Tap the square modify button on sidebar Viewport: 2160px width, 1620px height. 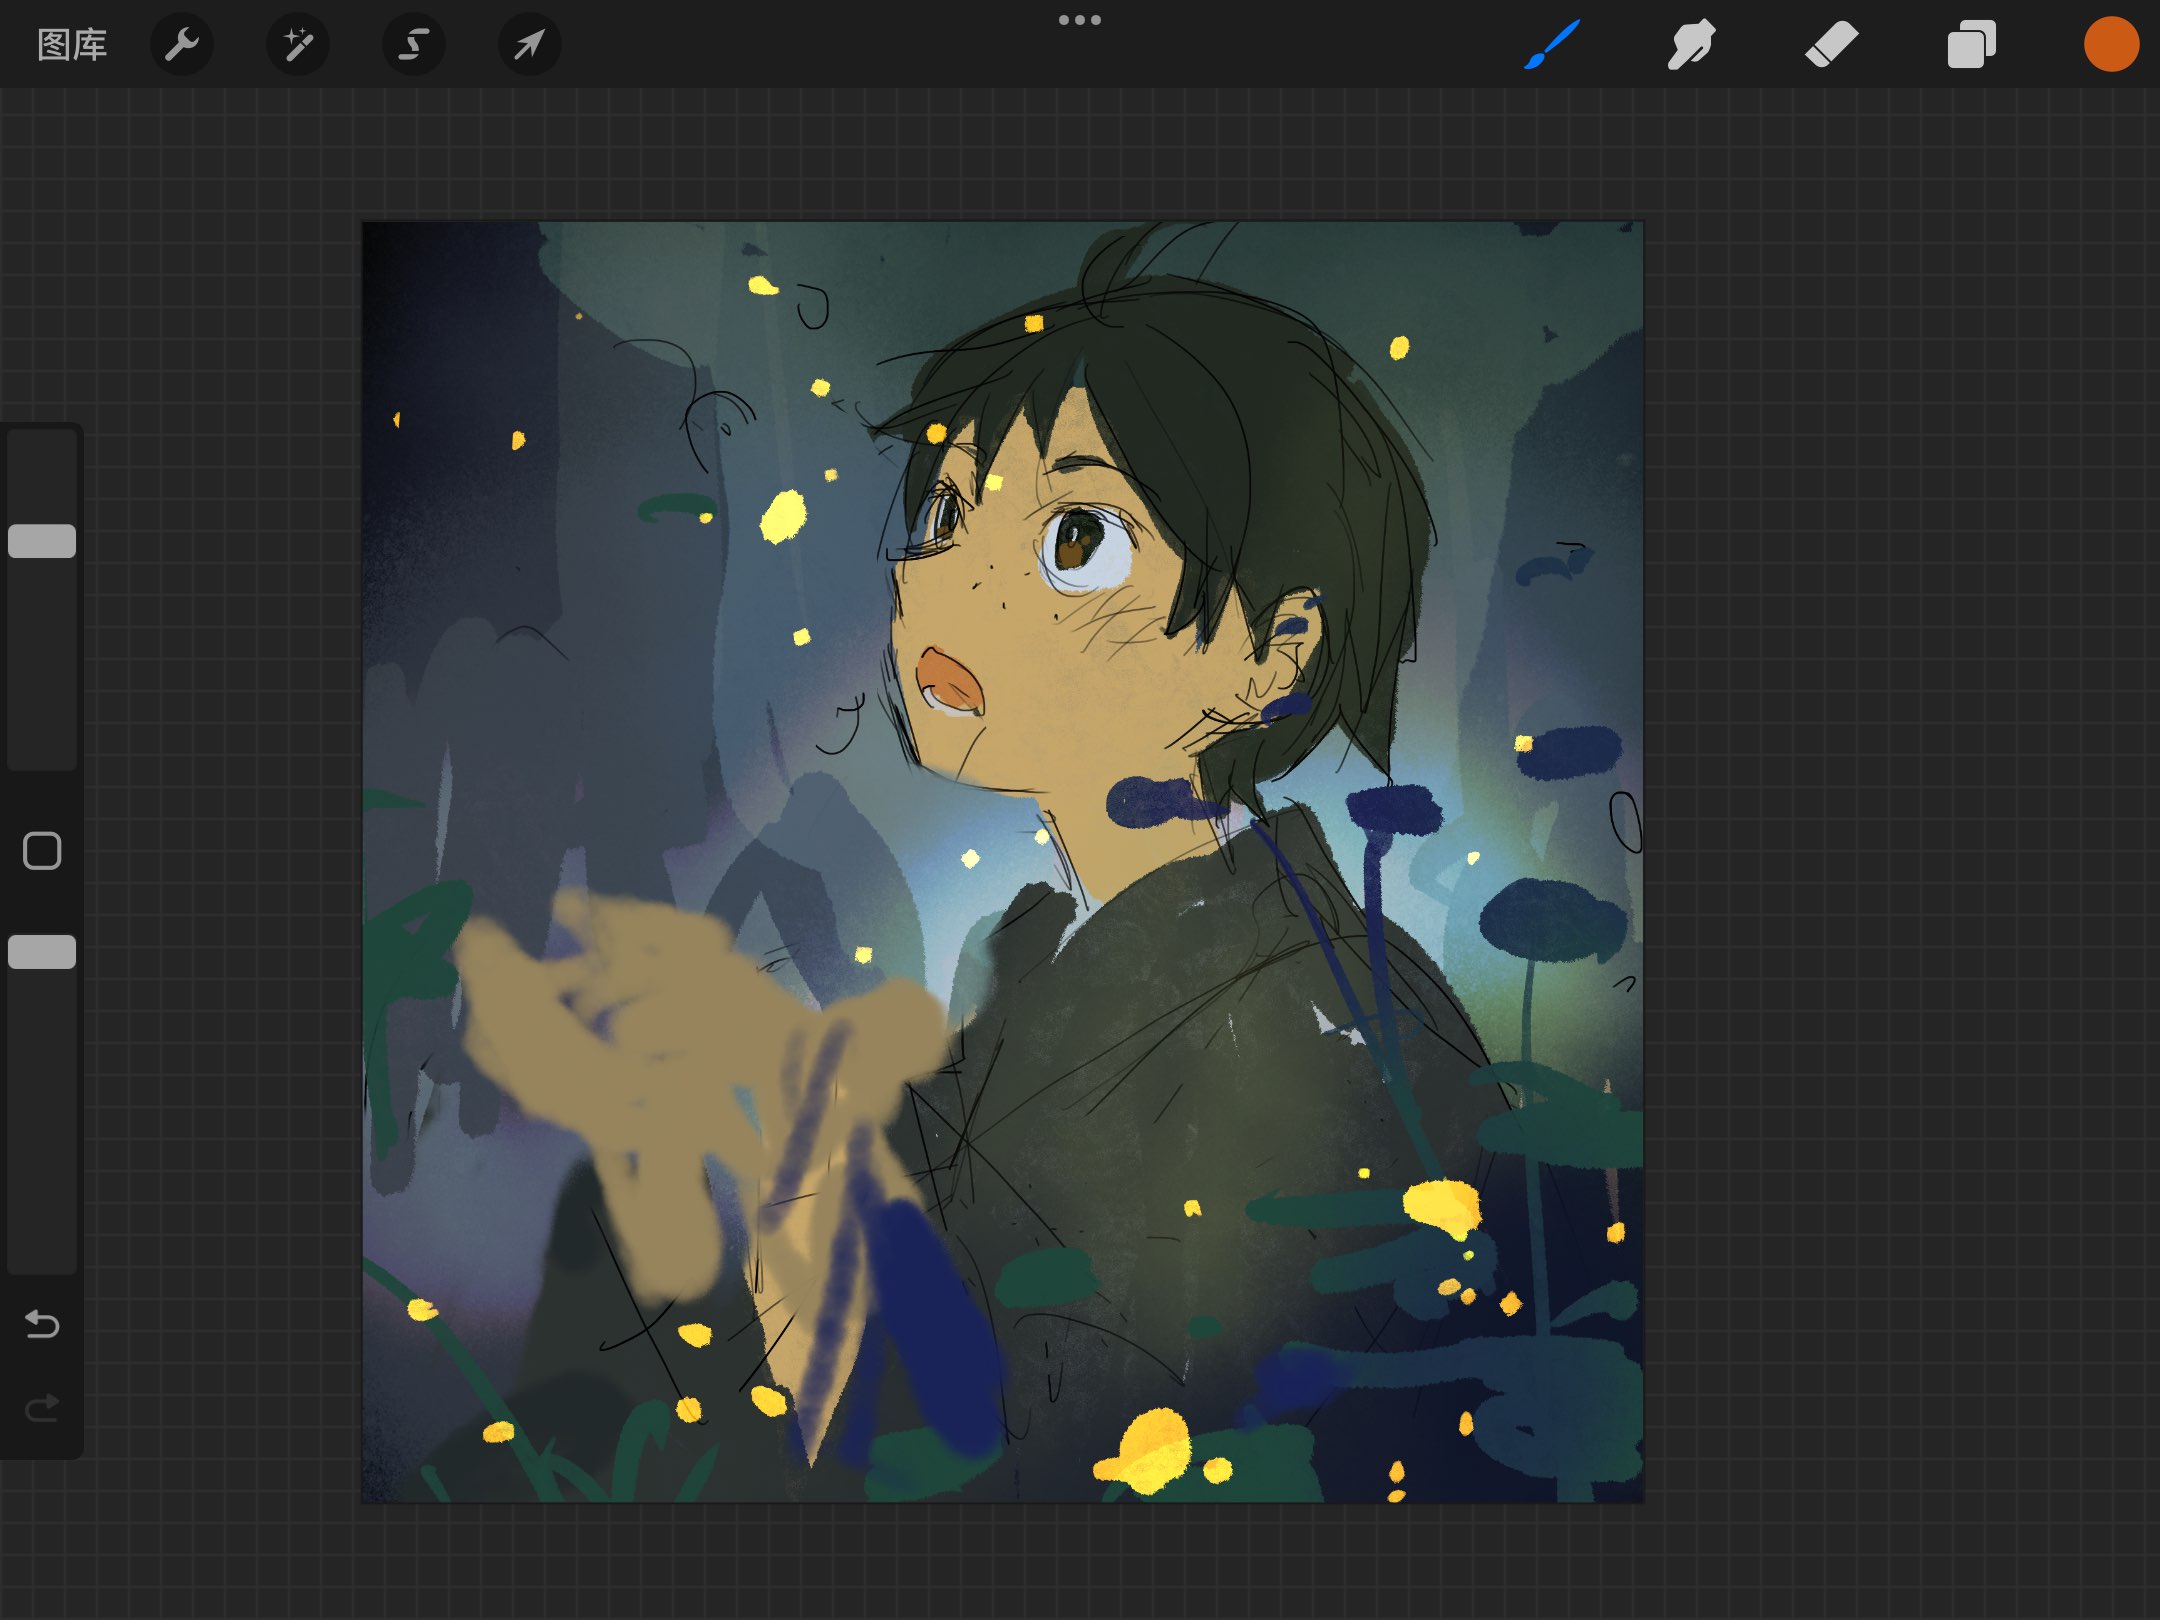click(x=42, y=851)
